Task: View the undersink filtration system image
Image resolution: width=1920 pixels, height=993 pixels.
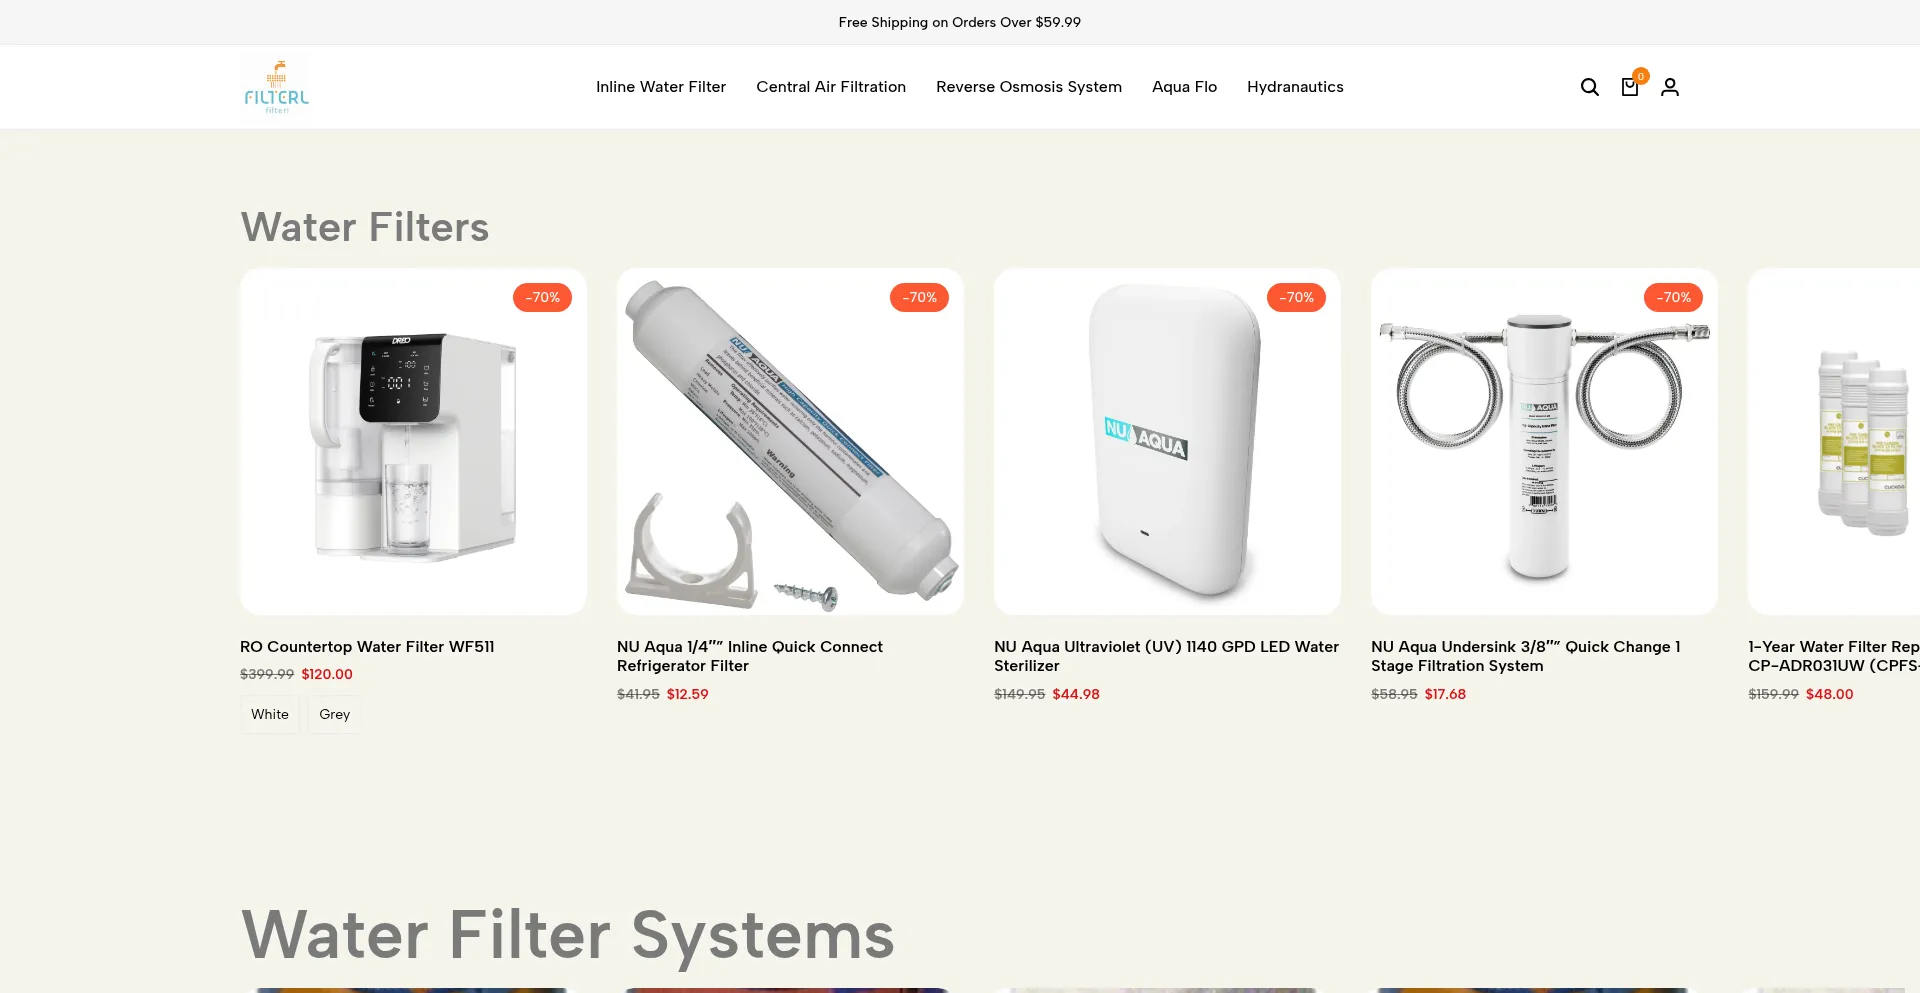Action: [1544, 441]
